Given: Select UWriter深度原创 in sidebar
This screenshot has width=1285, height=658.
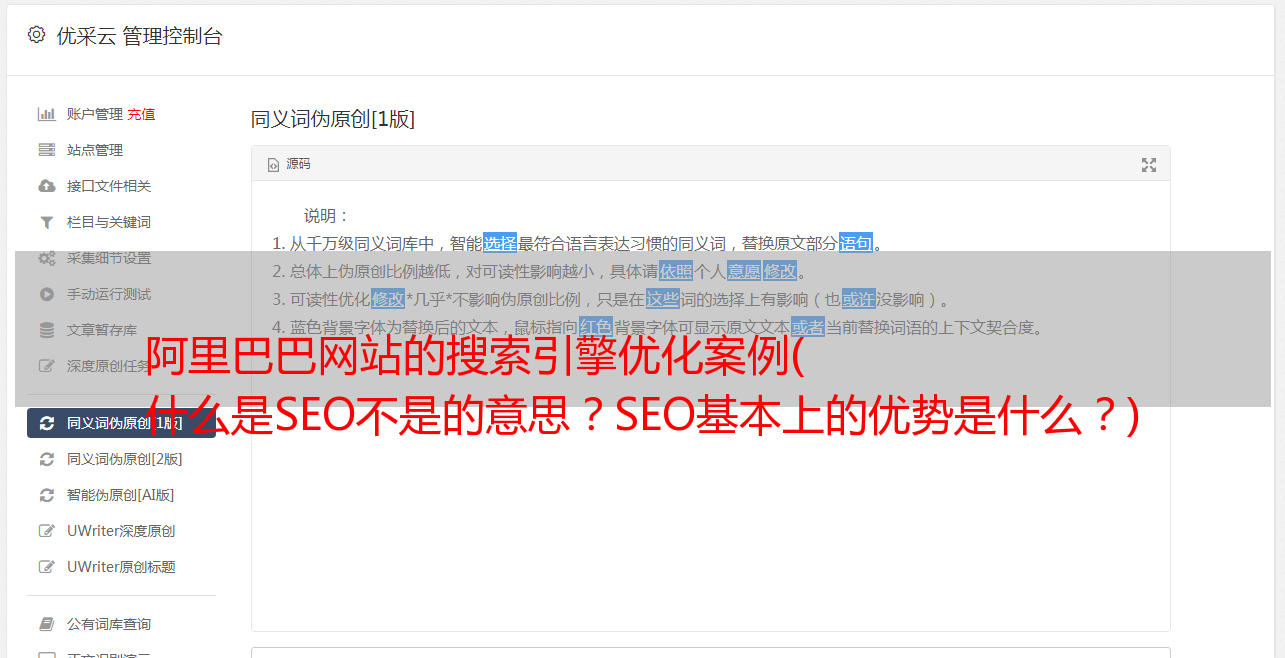Looking at the screenshot, I should point(121,531).
